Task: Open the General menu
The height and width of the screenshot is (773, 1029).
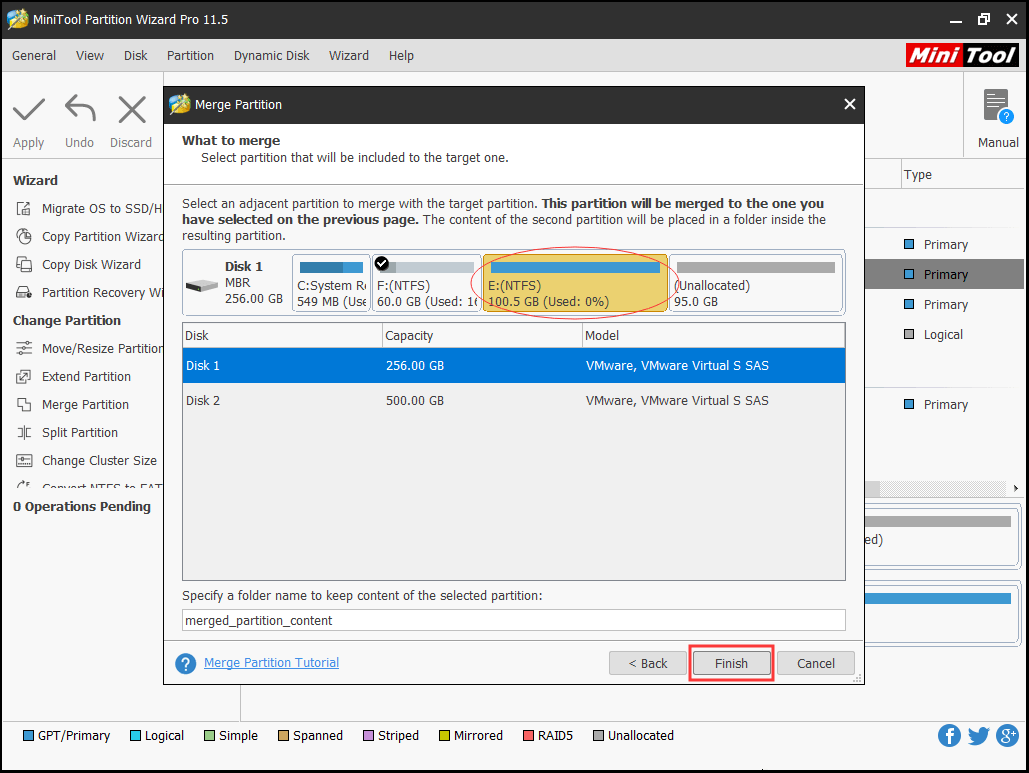Action: [33, 56]
